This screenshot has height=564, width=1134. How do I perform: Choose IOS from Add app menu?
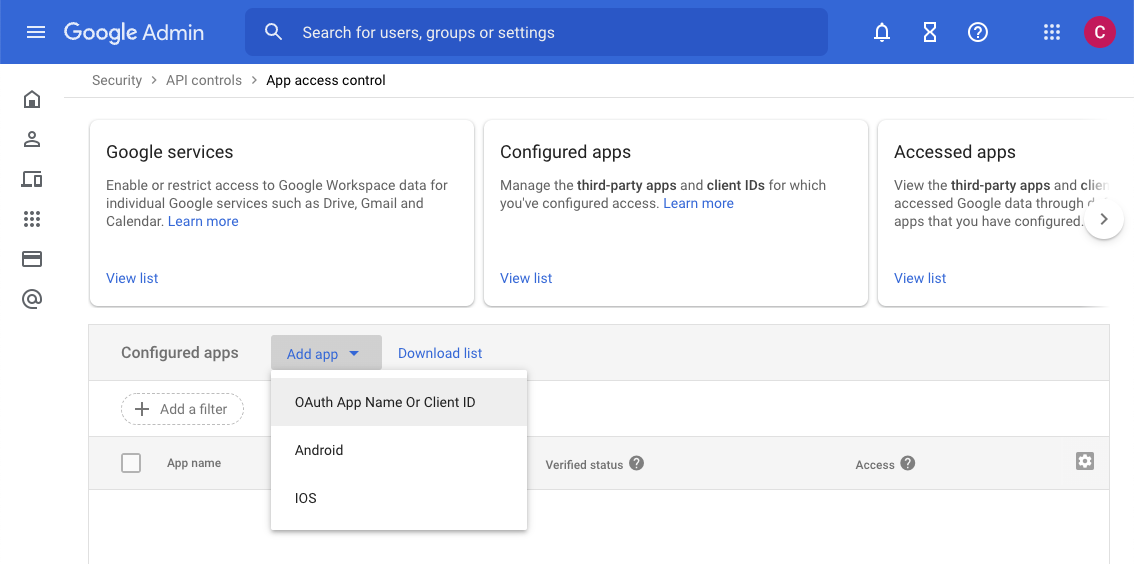coord(398,498)
